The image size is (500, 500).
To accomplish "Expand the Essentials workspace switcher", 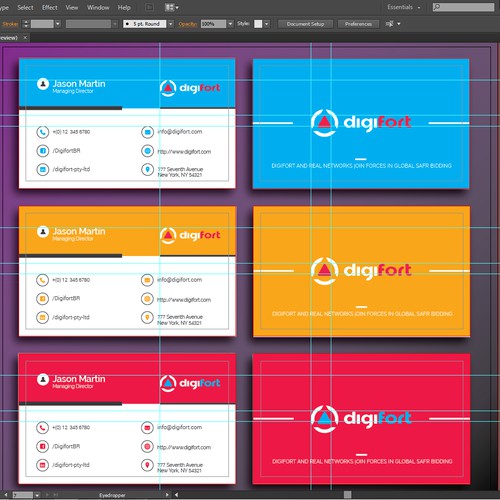I will coord(404,7).
